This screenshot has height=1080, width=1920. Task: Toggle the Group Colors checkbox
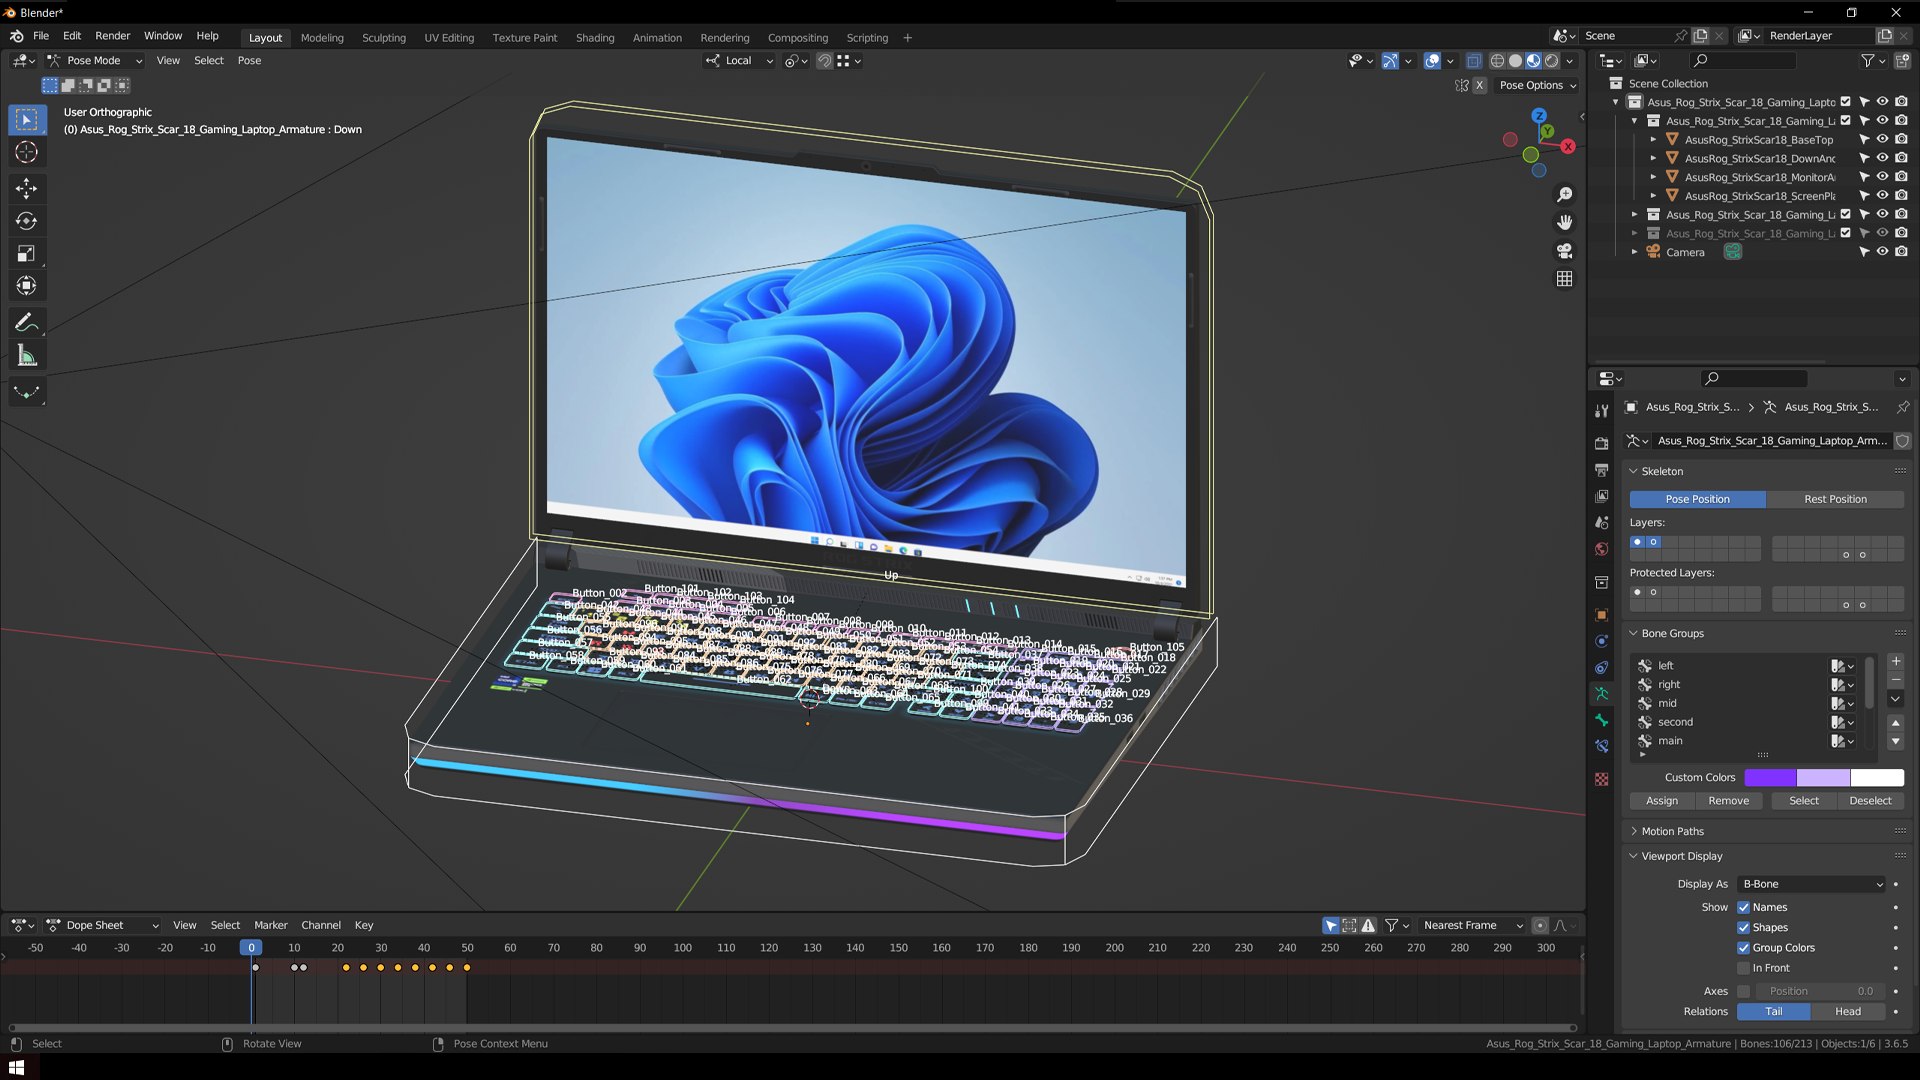pos(1743,948)
